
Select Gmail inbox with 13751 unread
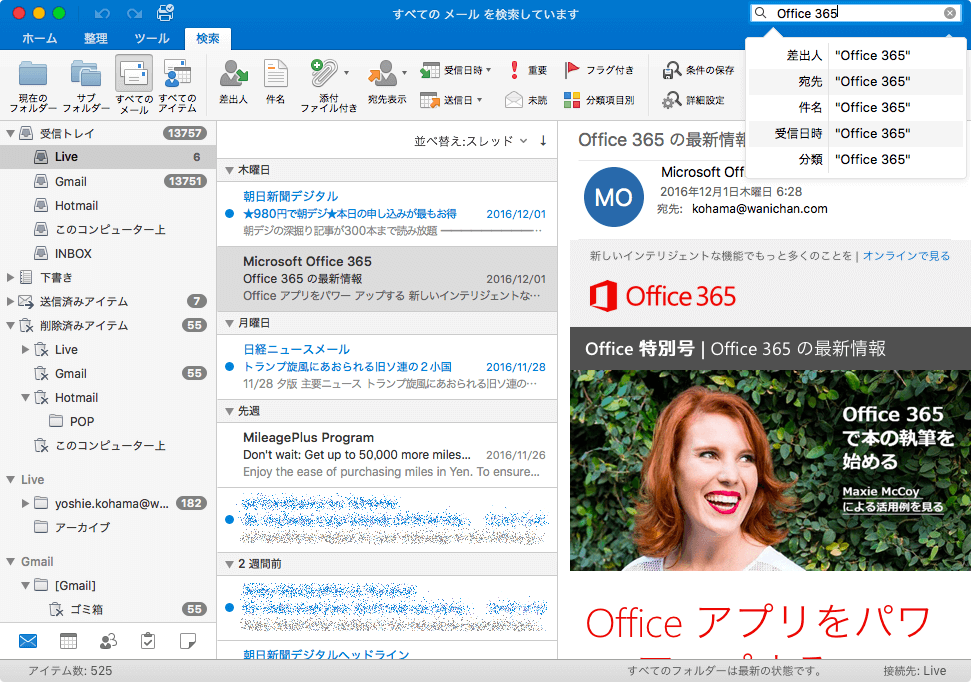pos(108,181)
